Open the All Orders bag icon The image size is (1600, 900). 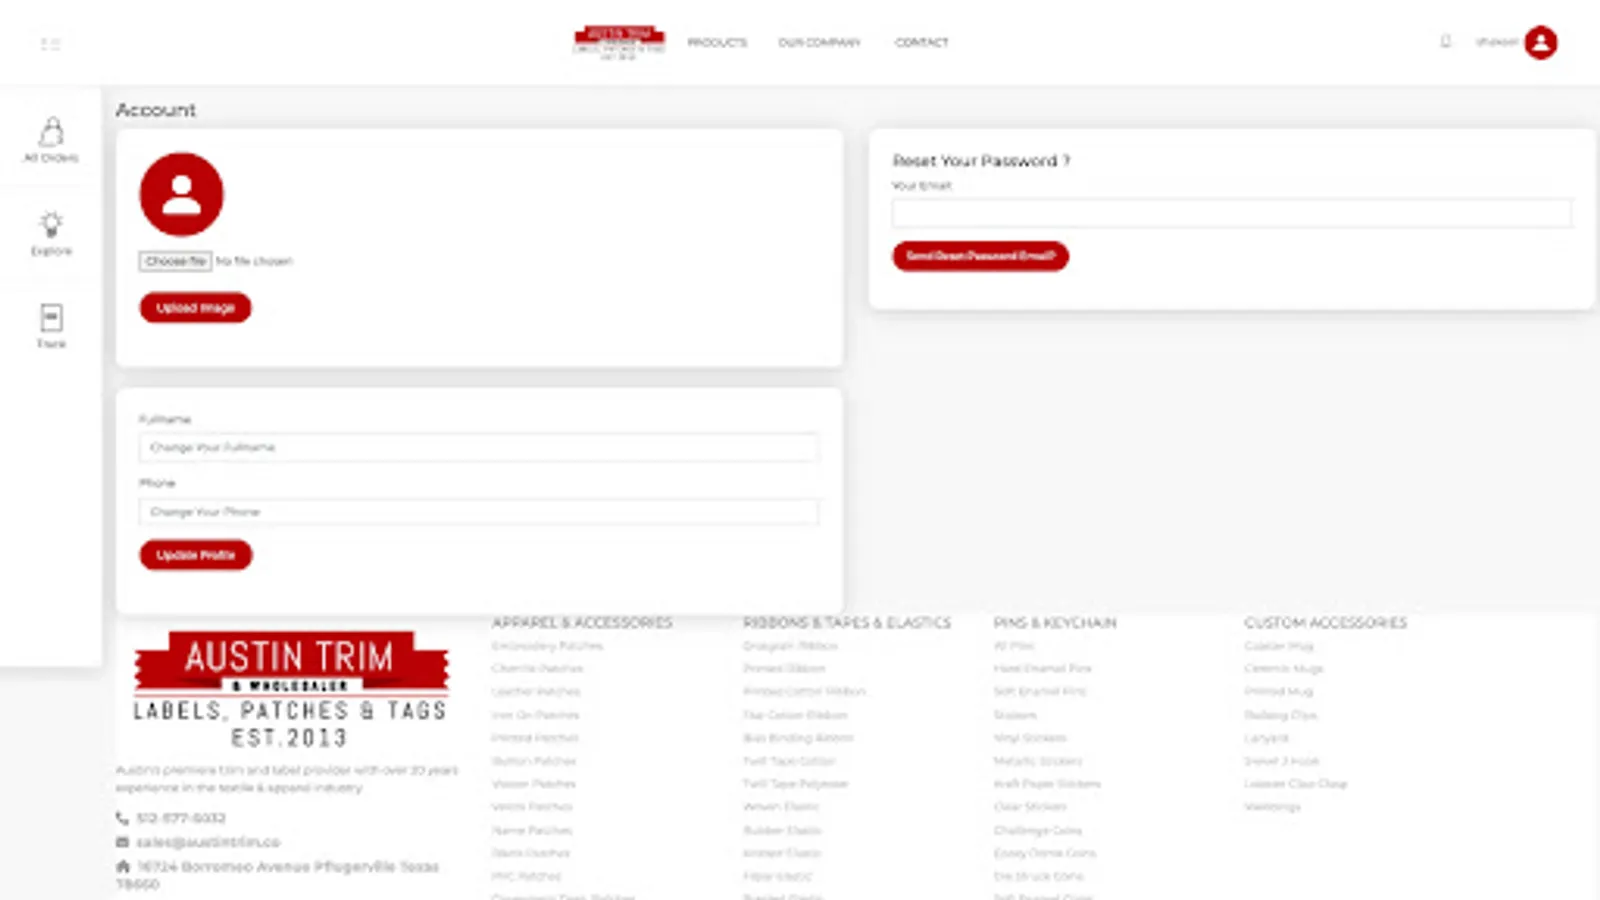click(51, 132)
